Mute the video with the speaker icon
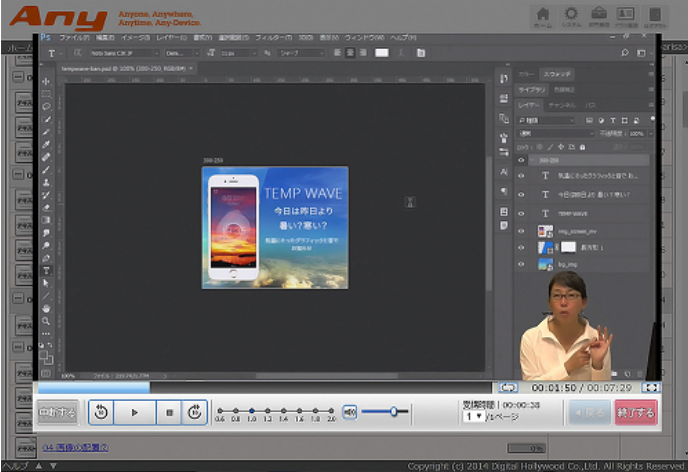The width and height of the screenshot is (688, 472). (350, 411)
